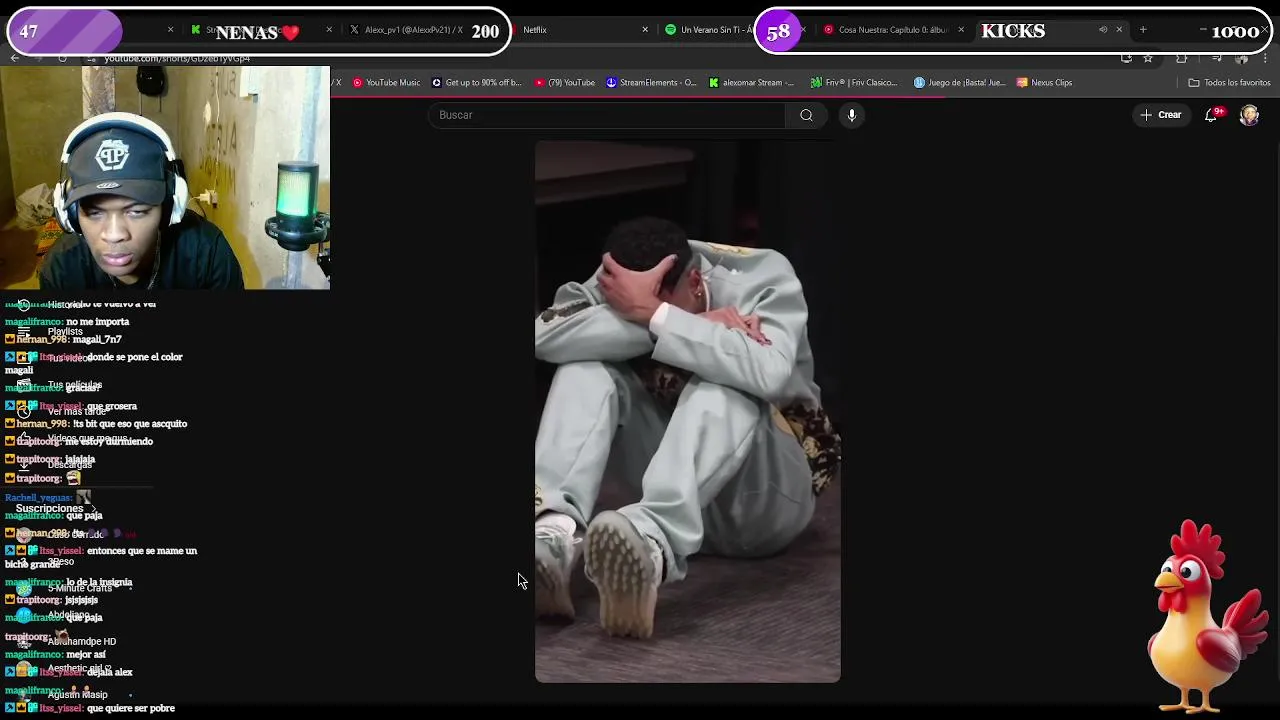Open the Chrome three-dot menu
Image resolution: width=1280 pixels, height=720 pixels.
pyautogui.click(x=1266, y=58)
